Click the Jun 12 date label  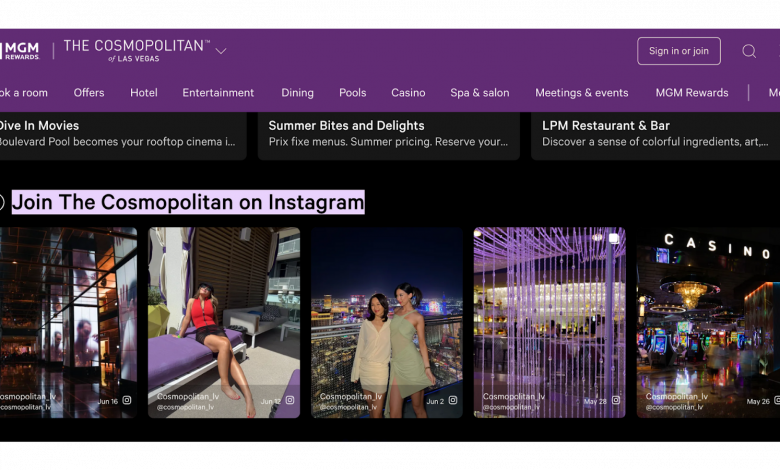coord(271,401)
